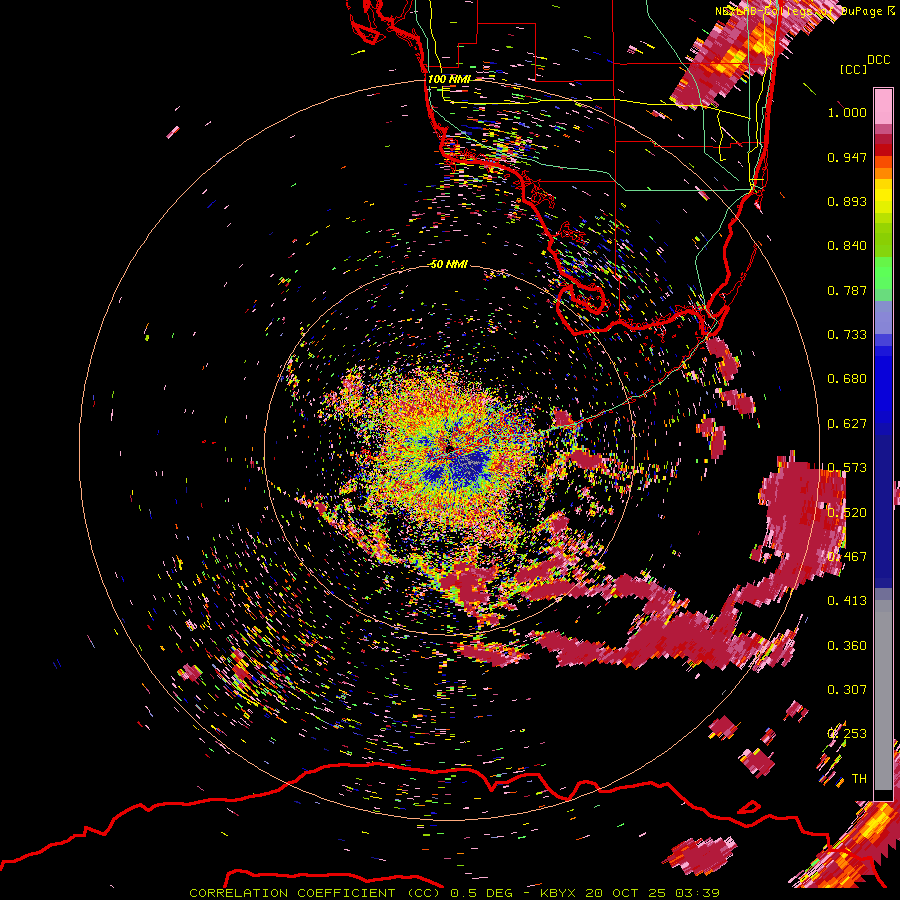Pick the gray segment of the color bar
900x900 pixels.
point(883,695)
